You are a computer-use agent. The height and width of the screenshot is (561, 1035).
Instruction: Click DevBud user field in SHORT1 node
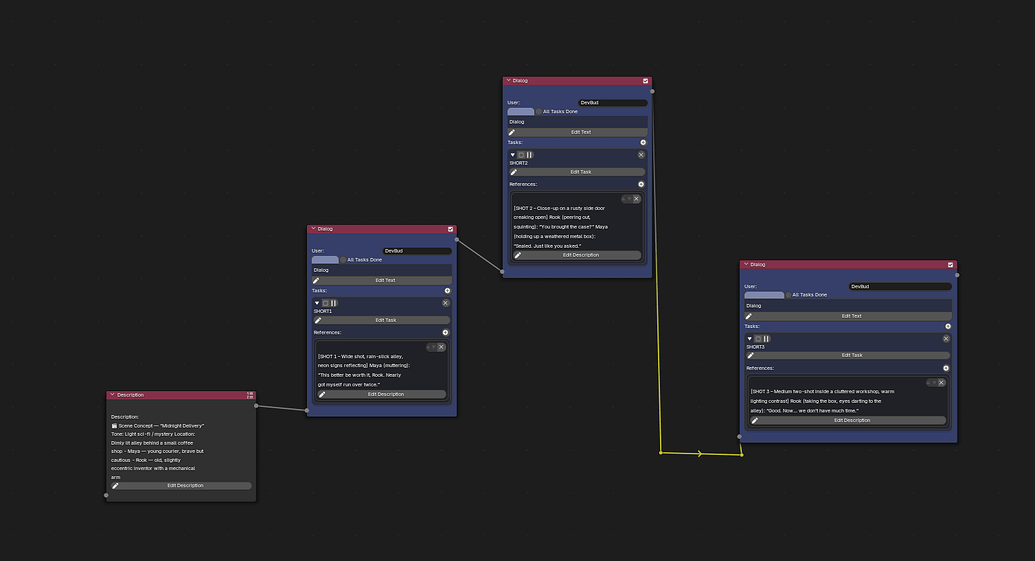[418, 251]
